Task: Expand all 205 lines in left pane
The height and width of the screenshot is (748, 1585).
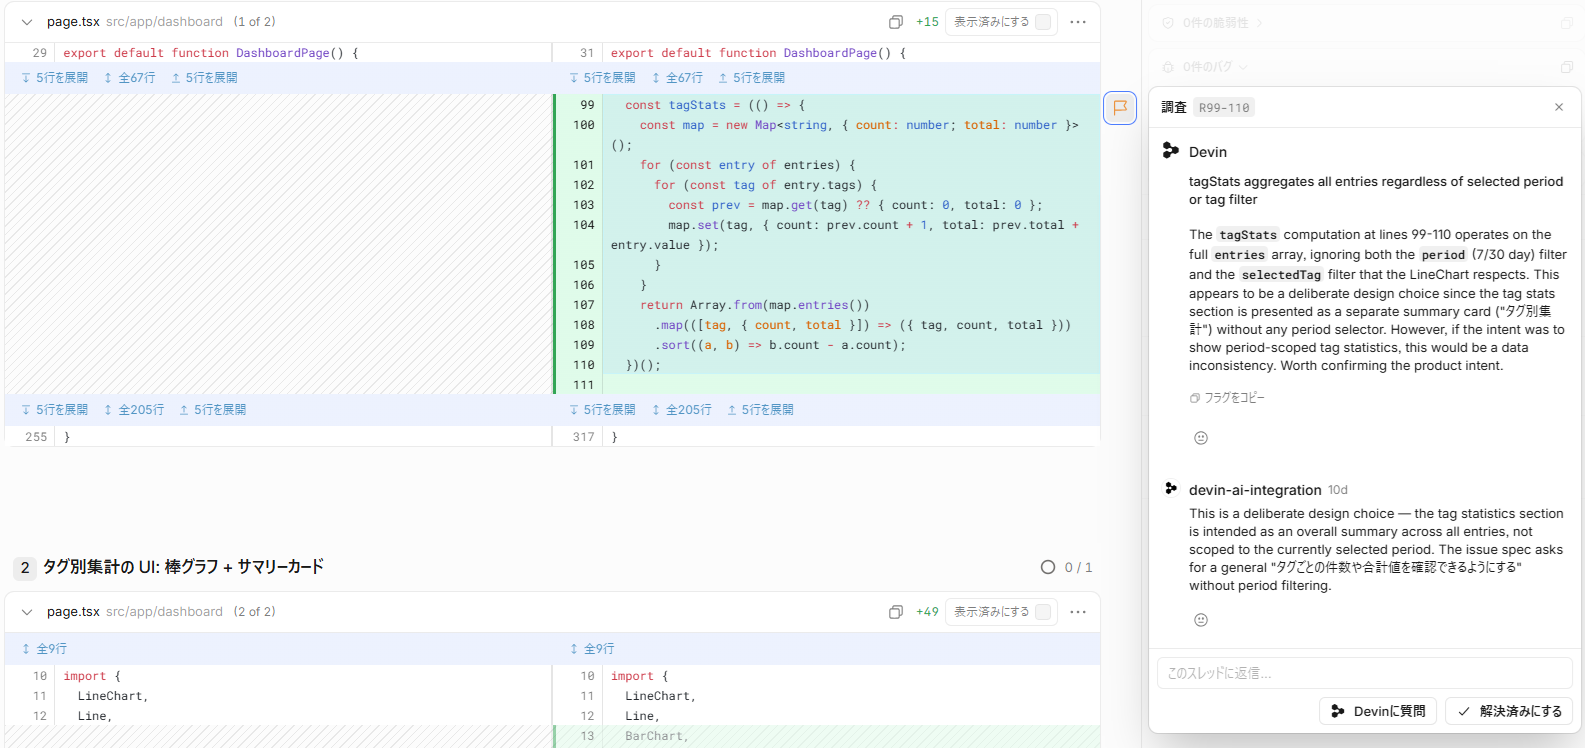Action: (134, 410)
